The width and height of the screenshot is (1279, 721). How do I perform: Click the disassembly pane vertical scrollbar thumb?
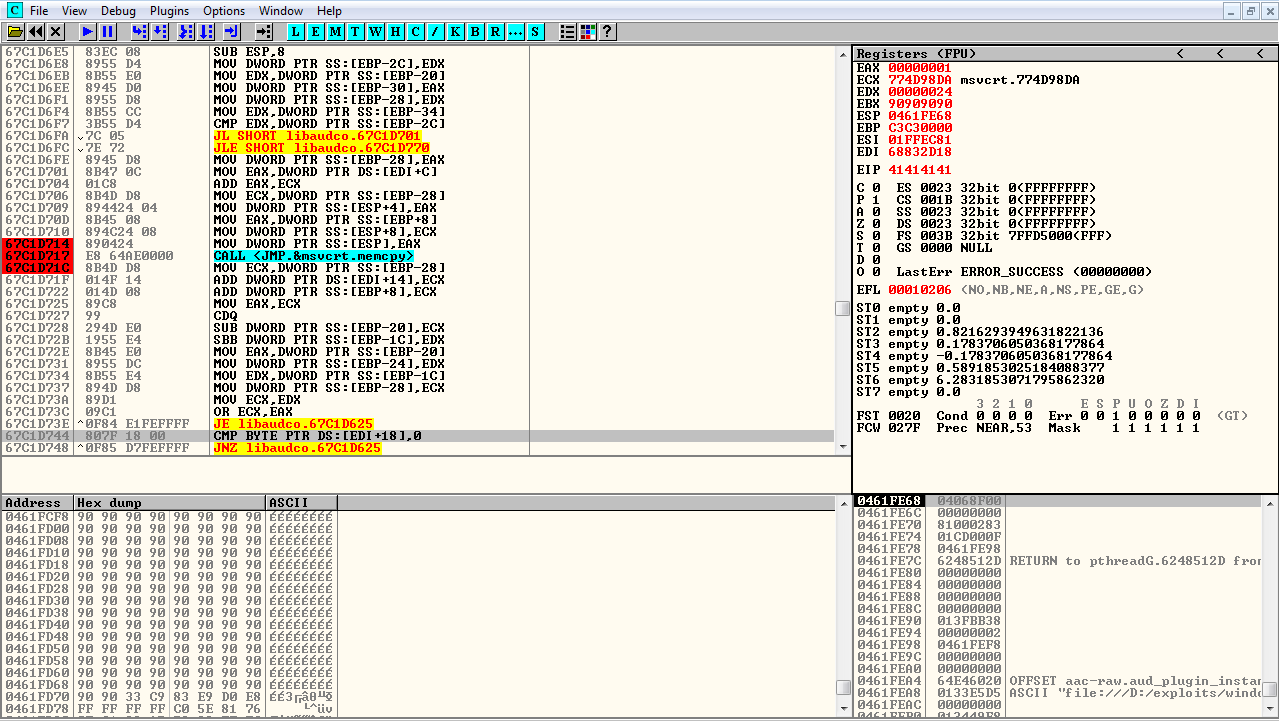pyautogui.click(x=842, y=308)
